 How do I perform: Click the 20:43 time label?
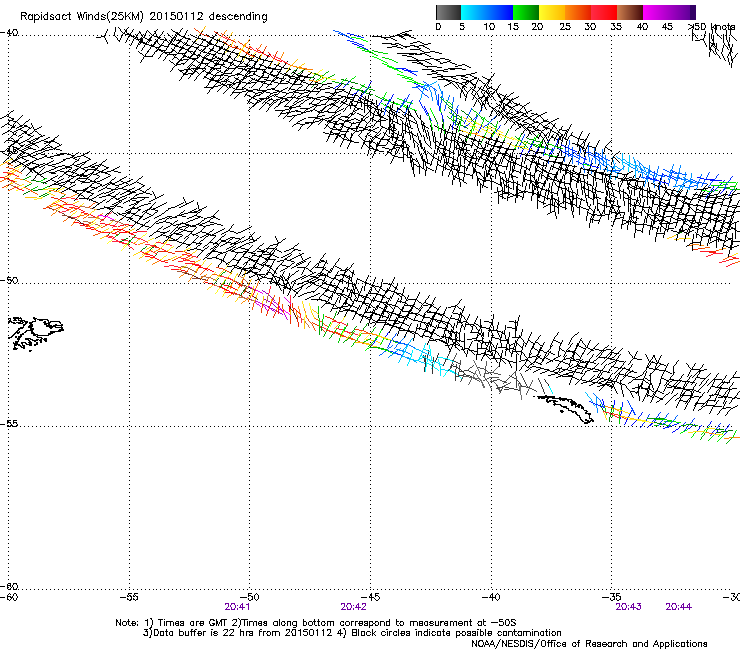[628, 607]
